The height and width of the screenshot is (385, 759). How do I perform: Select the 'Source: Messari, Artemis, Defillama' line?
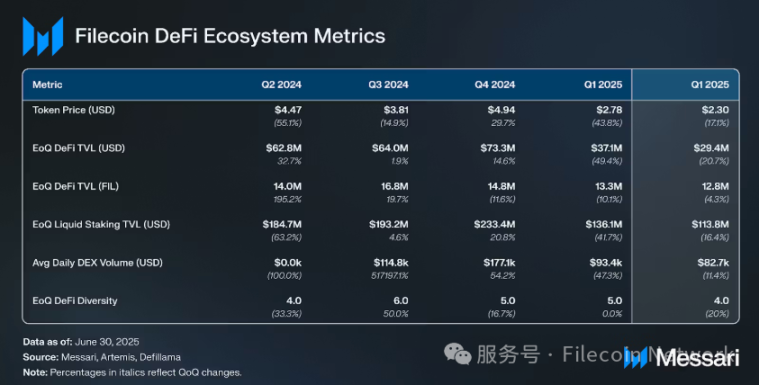(102, 357)
